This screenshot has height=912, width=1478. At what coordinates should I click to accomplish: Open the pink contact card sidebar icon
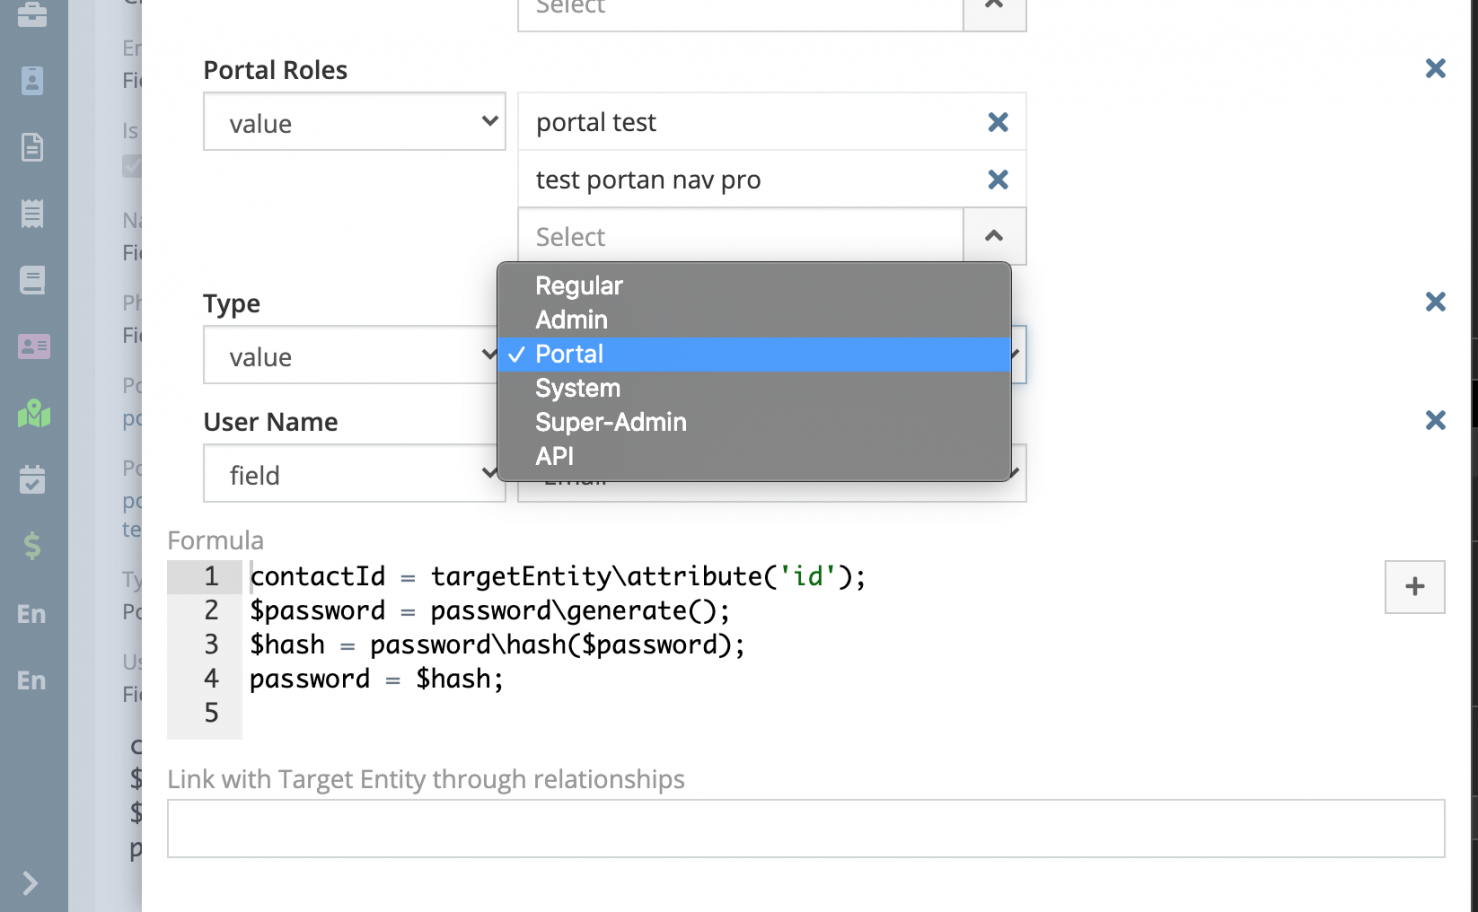33,346
